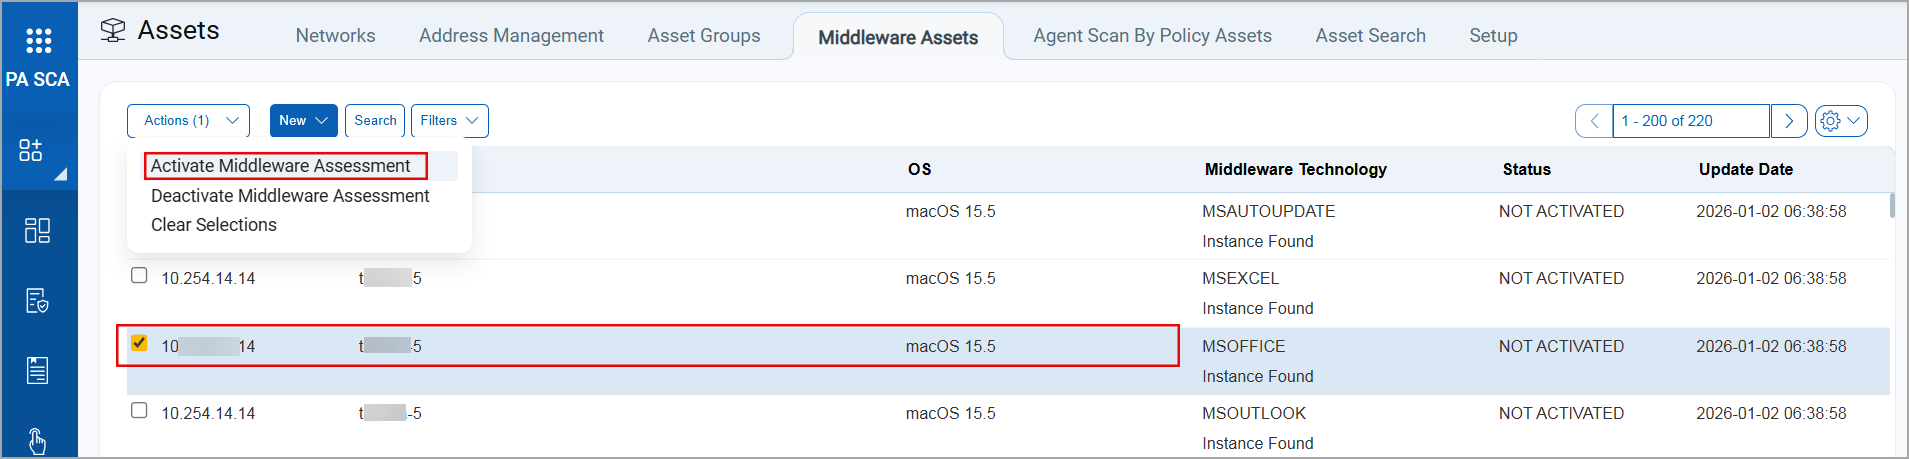
Task: Go to the next page arrow
Action: 1789,121
